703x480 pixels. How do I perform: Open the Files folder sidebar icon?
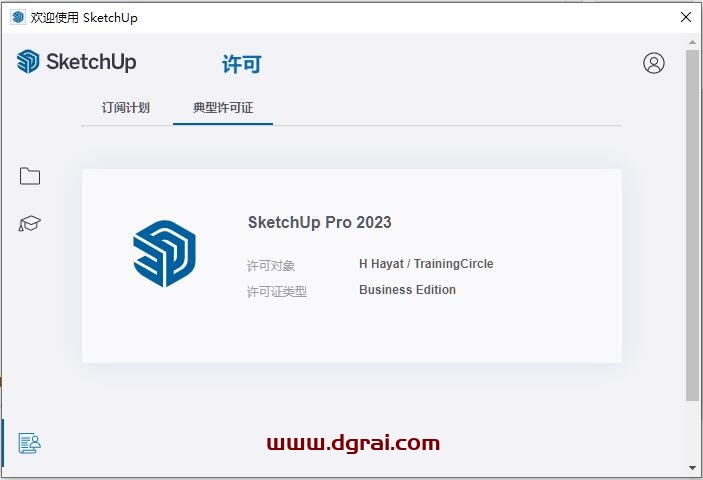coord(30,176)
